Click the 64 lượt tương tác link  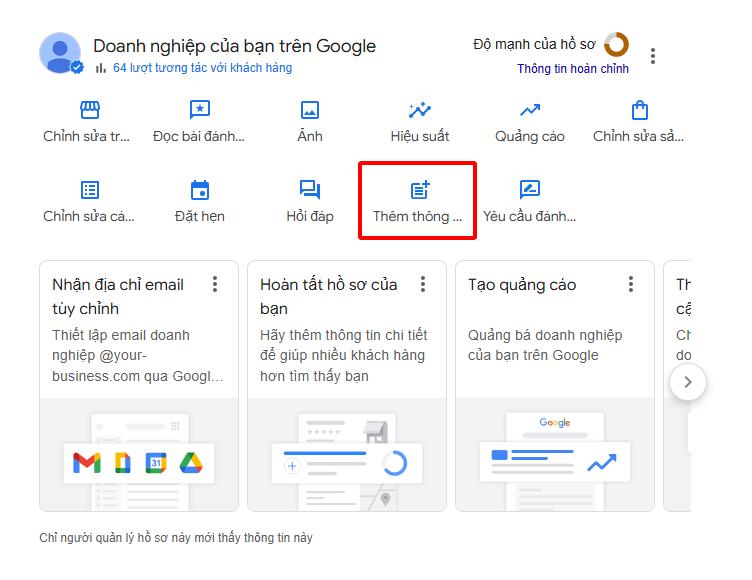click(202, 68)
